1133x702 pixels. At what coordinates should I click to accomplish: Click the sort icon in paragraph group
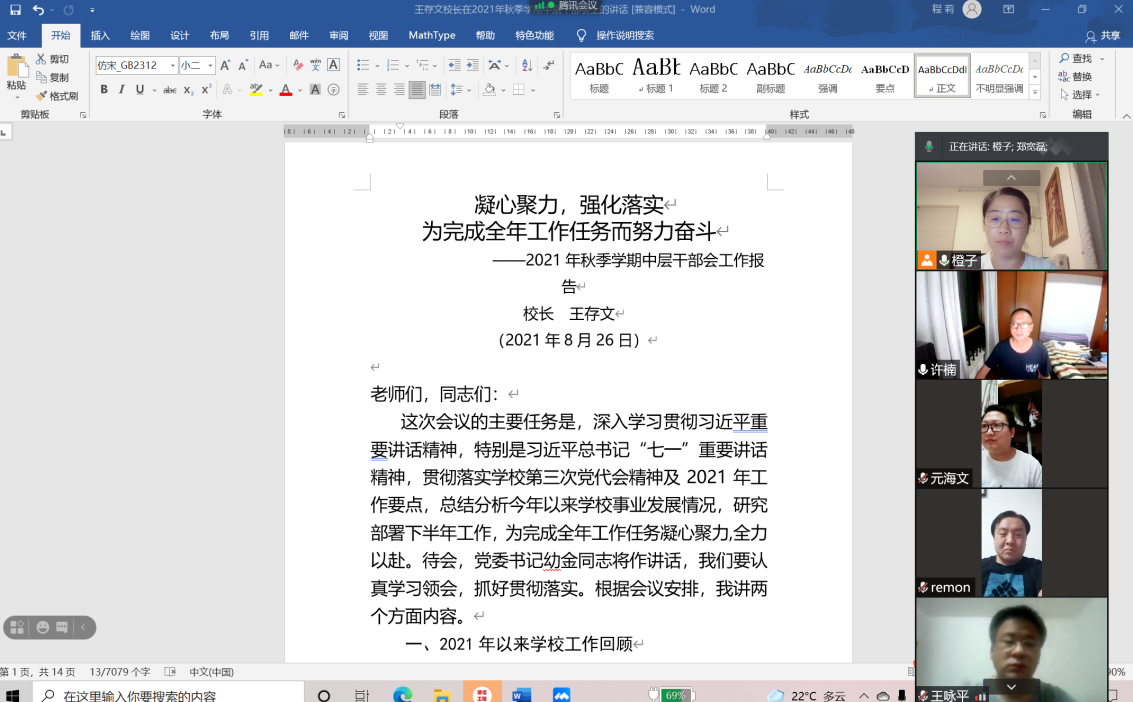point(526,65)
